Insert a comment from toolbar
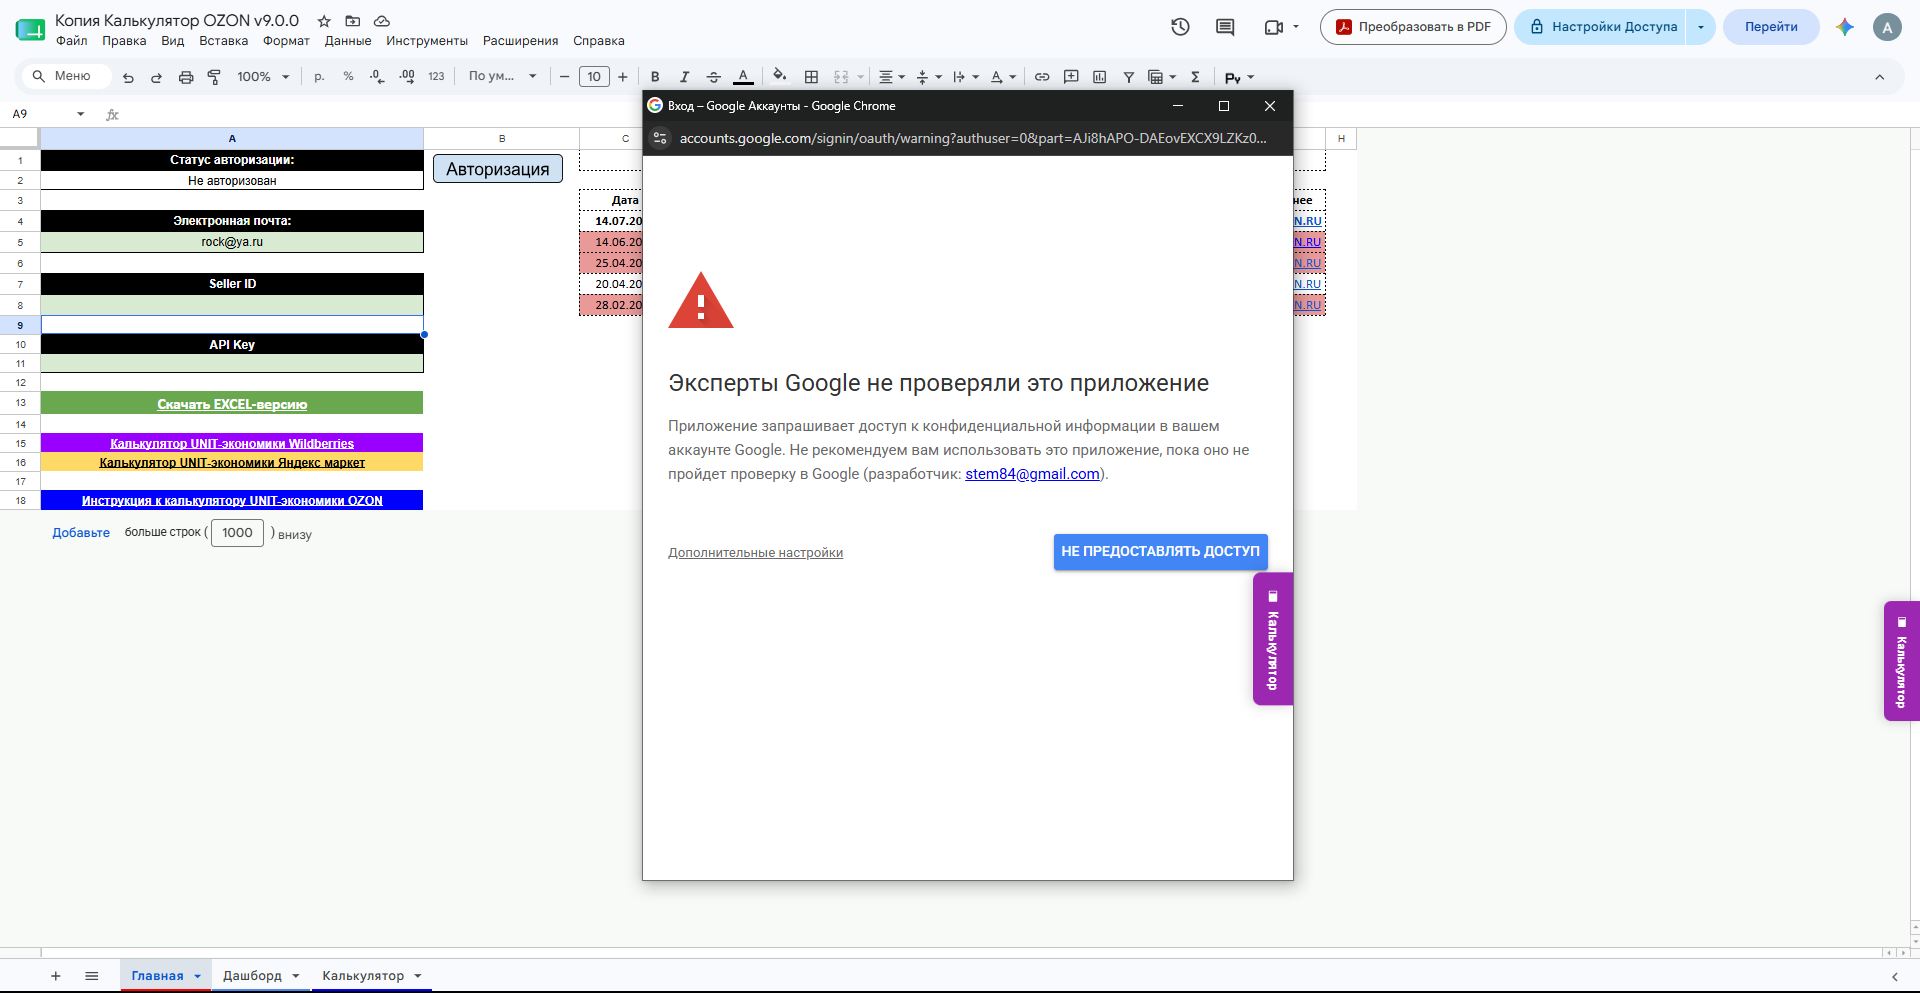 click(x=1071, y=77)
